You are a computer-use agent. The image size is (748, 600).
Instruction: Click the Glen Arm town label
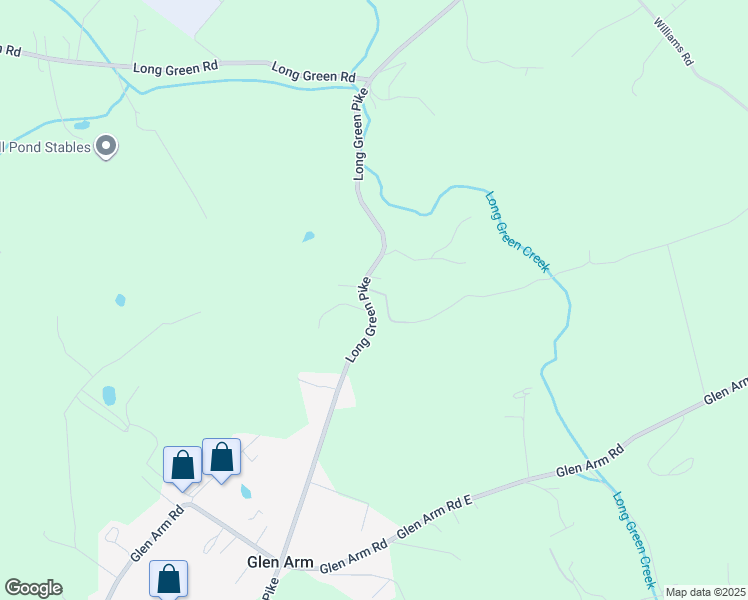(x=280, y=562)
